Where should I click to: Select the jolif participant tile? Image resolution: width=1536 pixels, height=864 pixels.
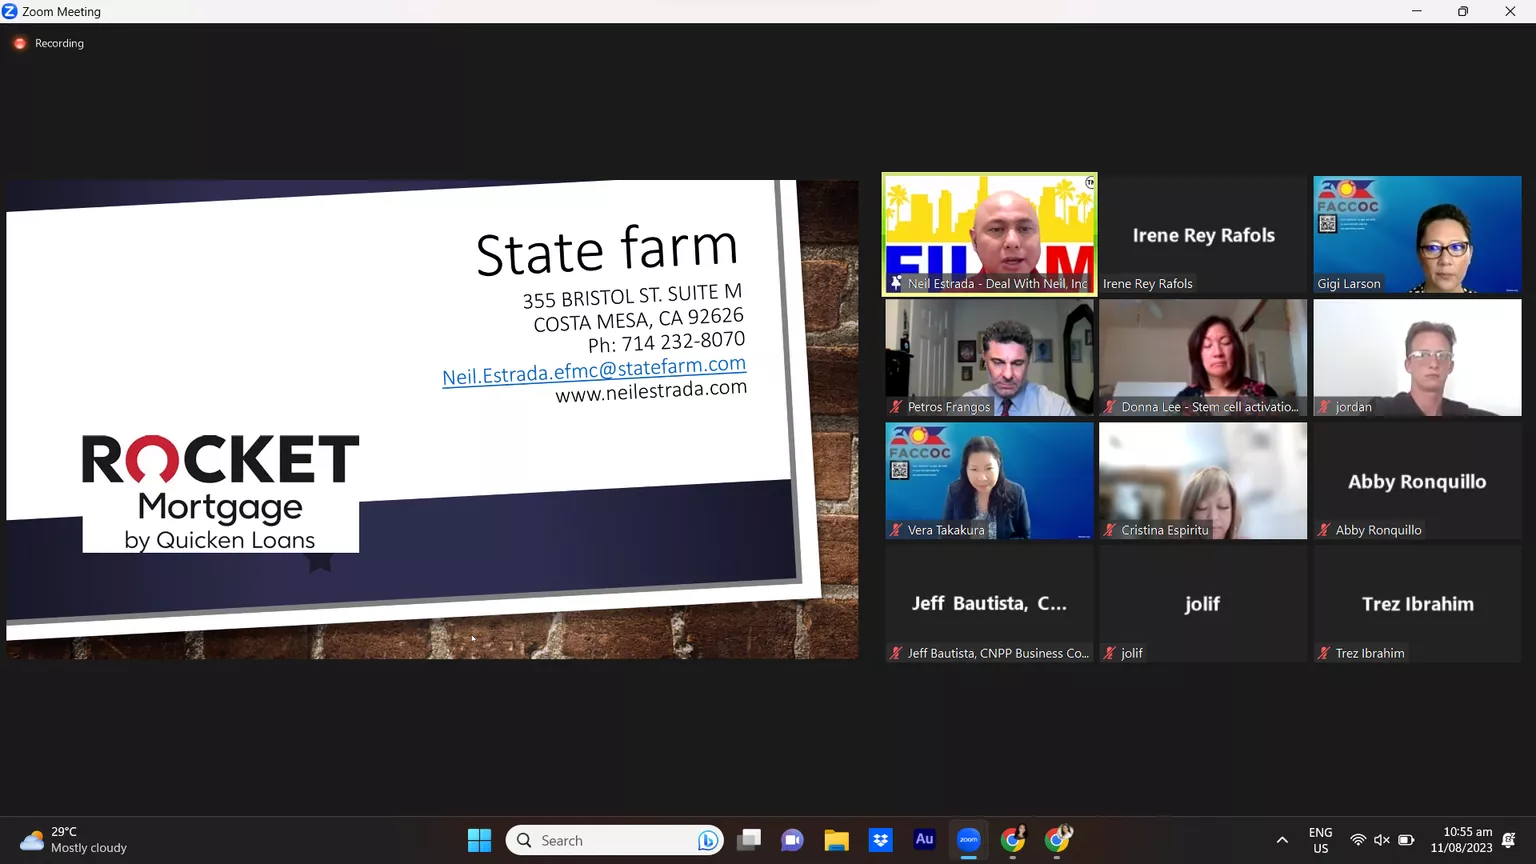point(1203,604)
